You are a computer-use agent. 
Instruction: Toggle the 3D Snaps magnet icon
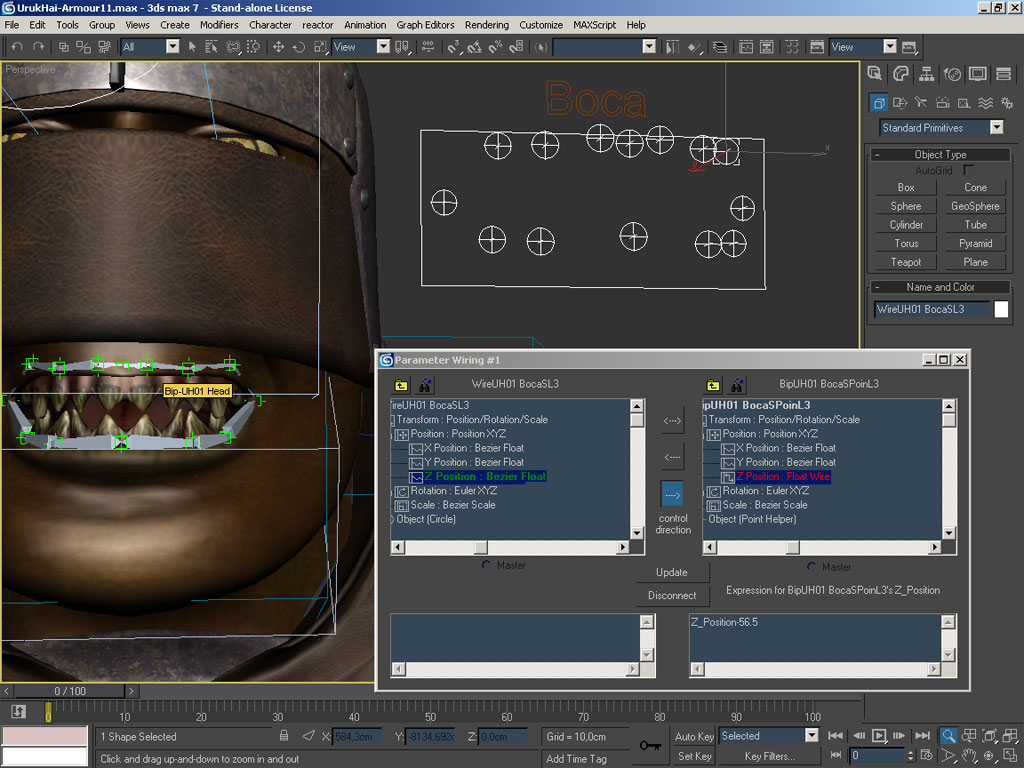pyautogui.click(x=453, y=47)
